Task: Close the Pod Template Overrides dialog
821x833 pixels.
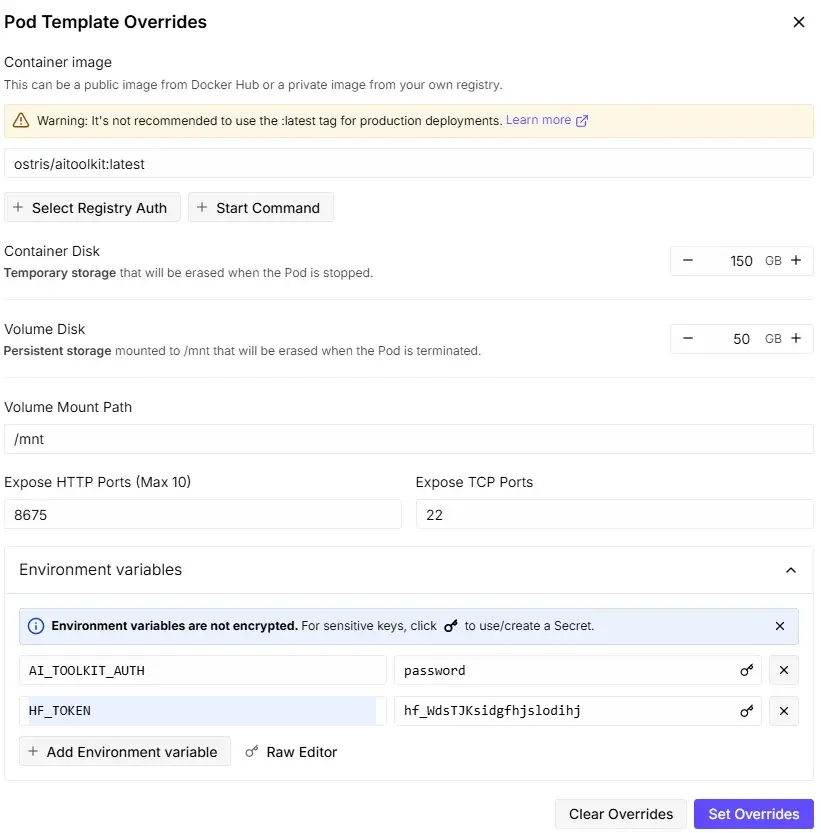Action: [x=799, y=22]
